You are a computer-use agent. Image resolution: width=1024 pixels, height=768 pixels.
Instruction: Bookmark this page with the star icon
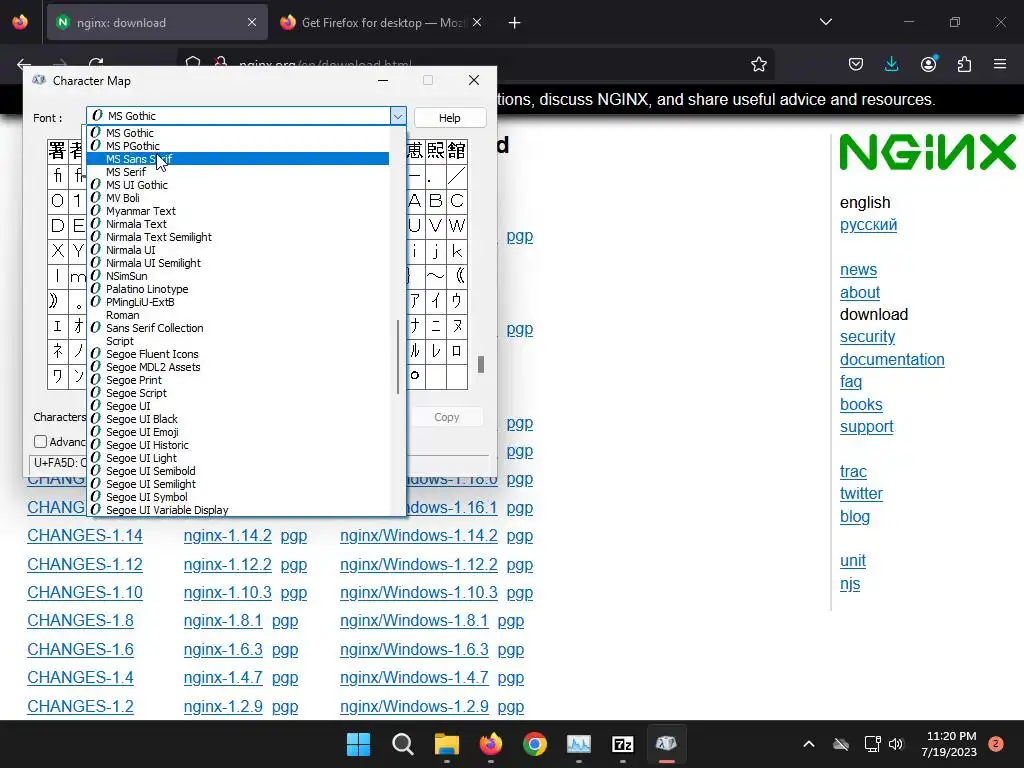coord(758,64)
